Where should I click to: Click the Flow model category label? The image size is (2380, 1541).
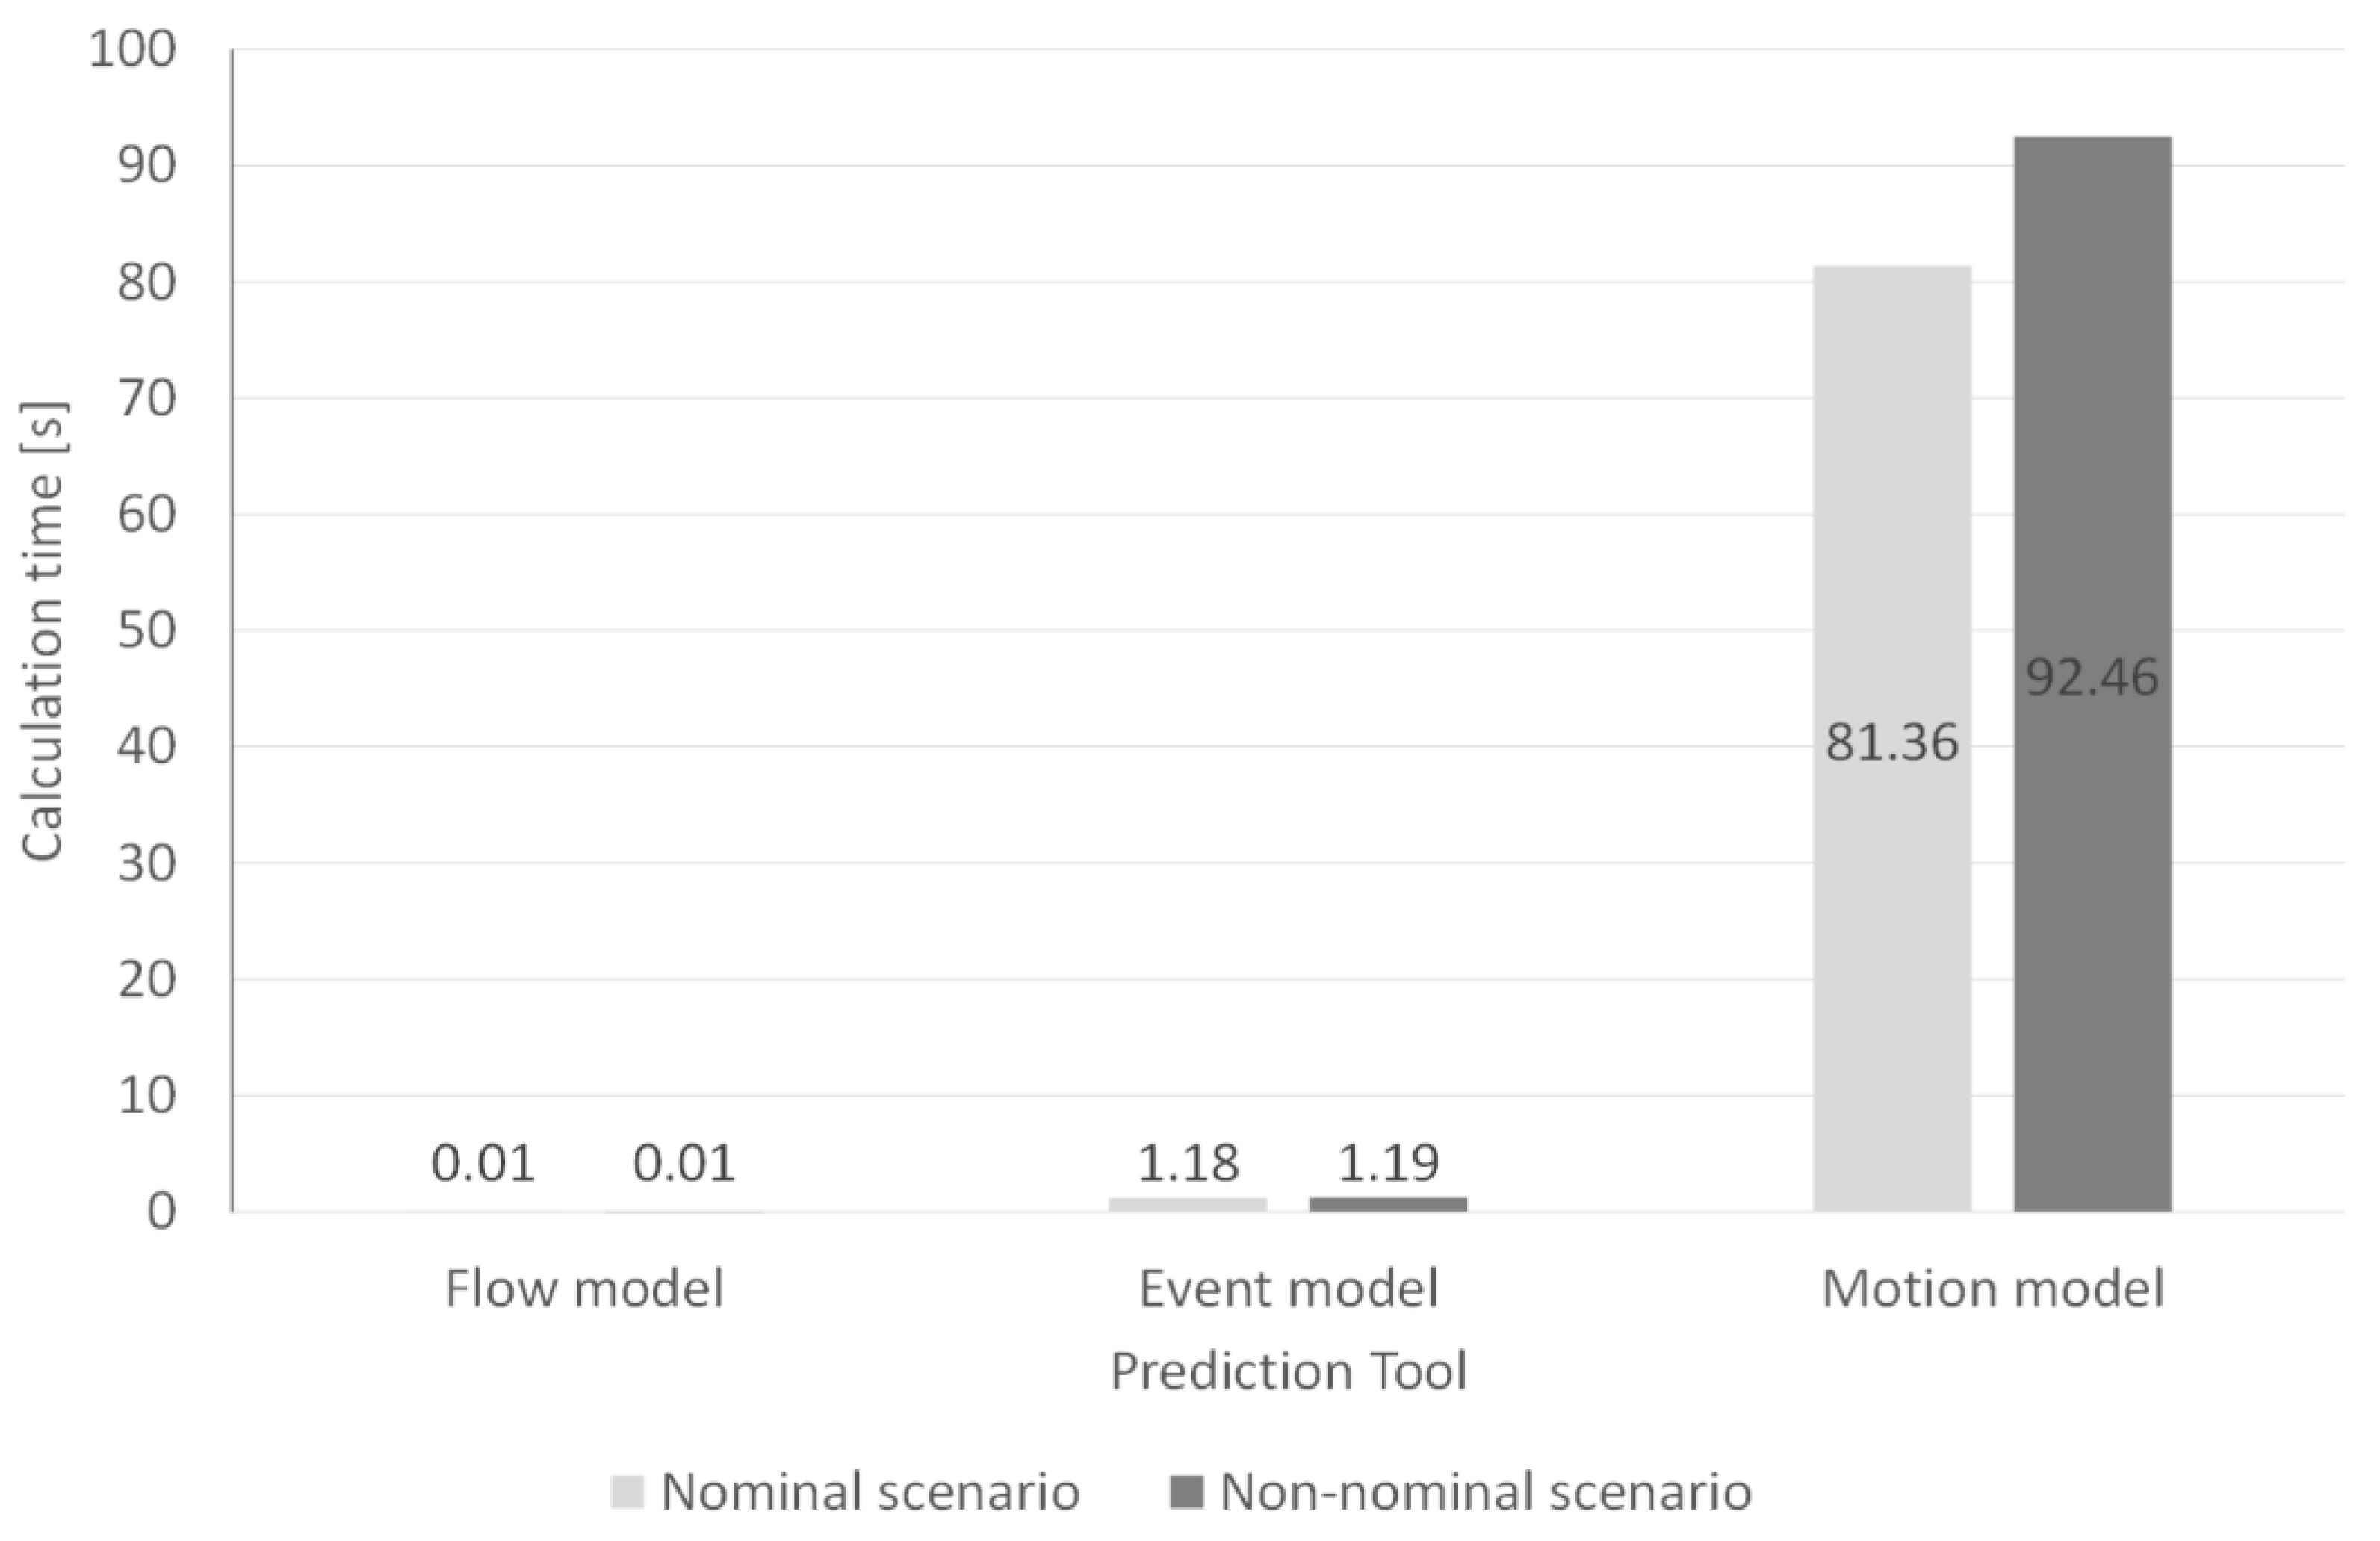click(584, 1289)
